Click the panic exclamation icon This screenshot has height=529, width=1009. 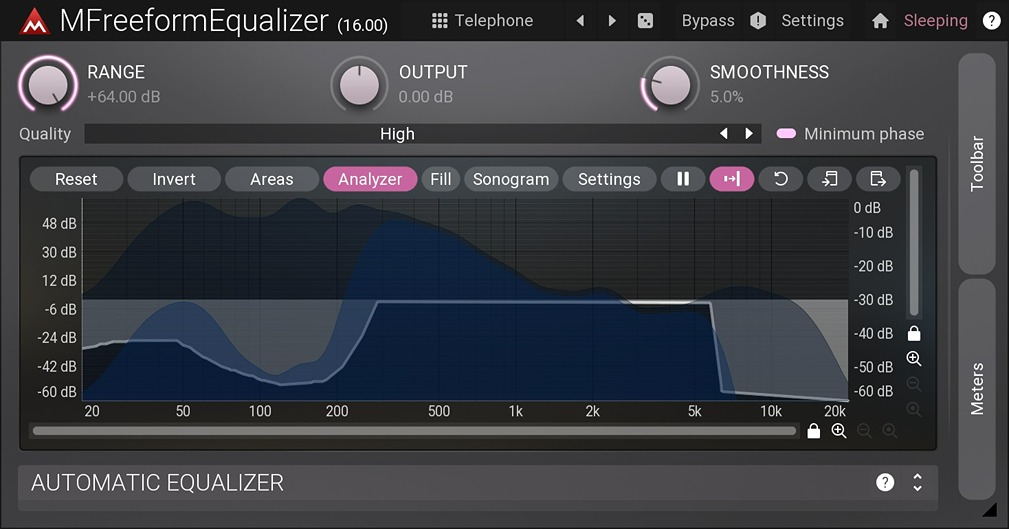[x=758, y=21]
